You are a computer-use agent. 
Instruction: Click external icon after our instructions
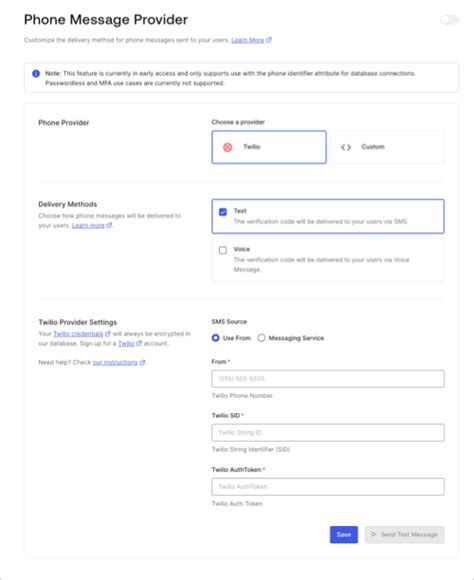[142, 362]
